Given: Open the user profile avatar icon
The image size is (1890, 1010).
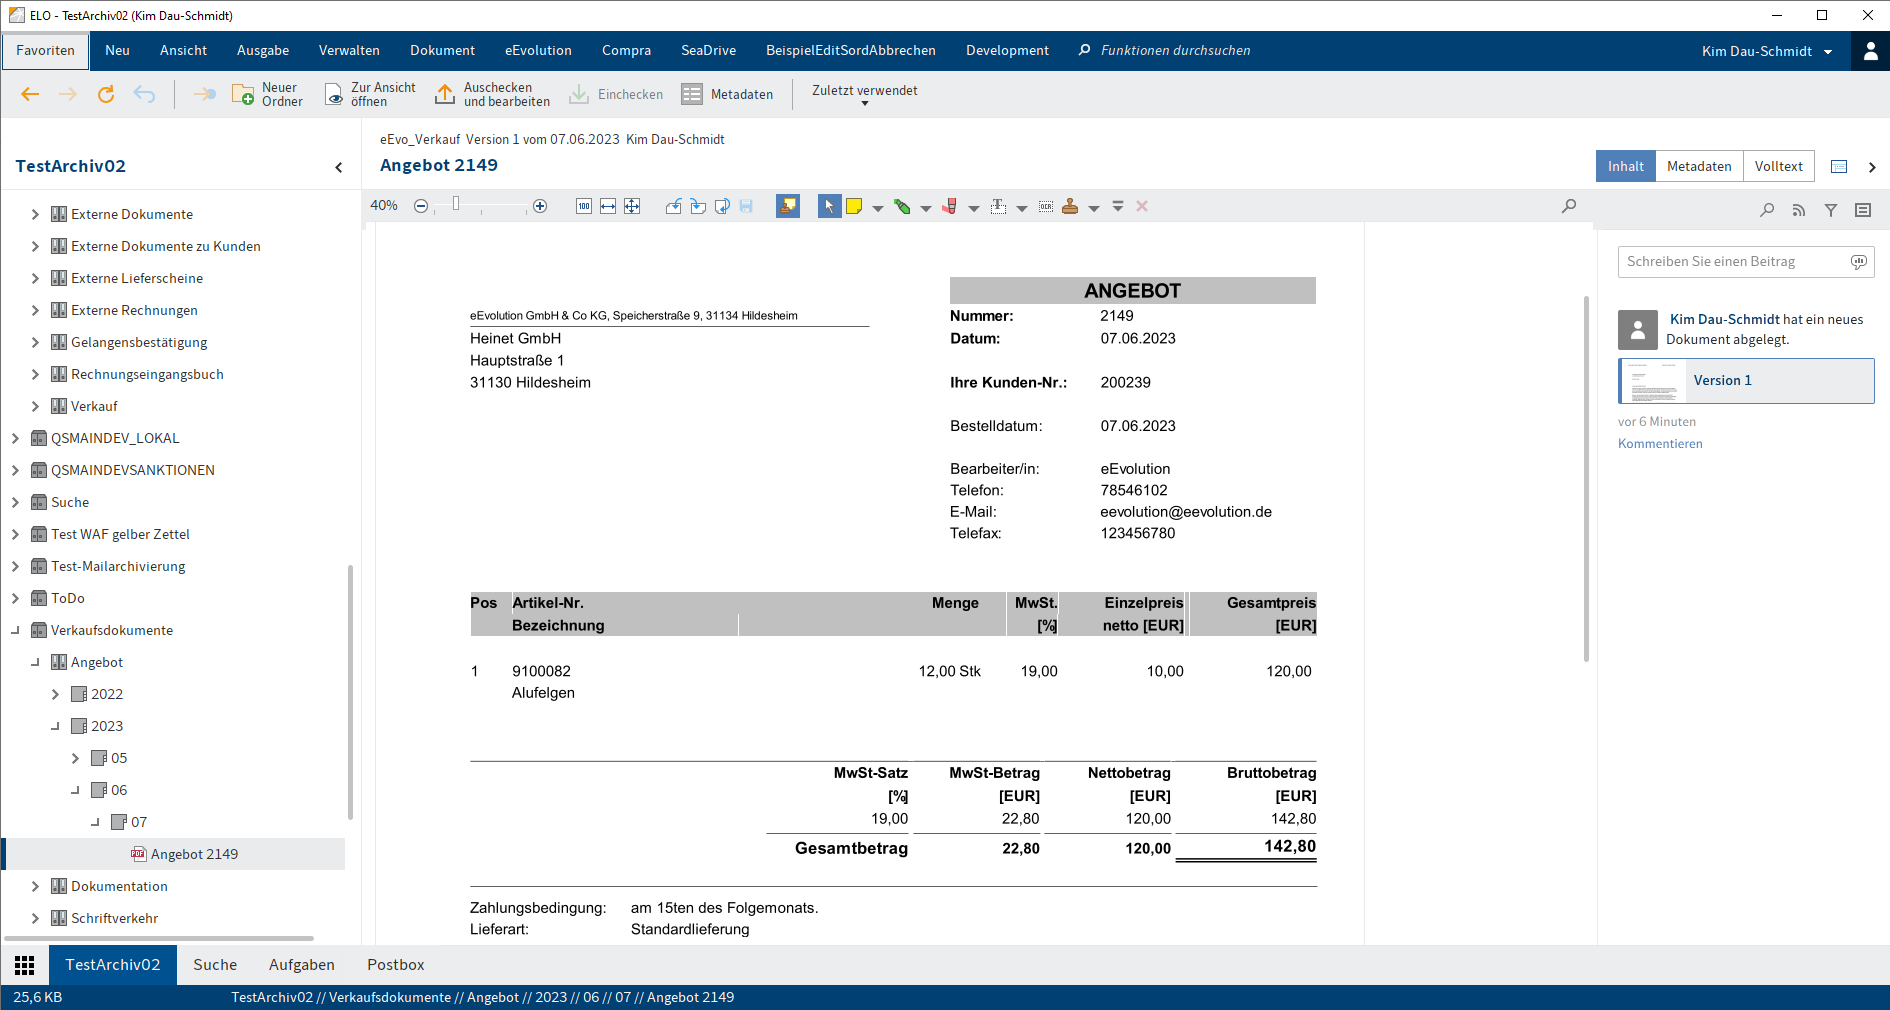Looking at the screenshot, I should click(x=1870, y=51).
